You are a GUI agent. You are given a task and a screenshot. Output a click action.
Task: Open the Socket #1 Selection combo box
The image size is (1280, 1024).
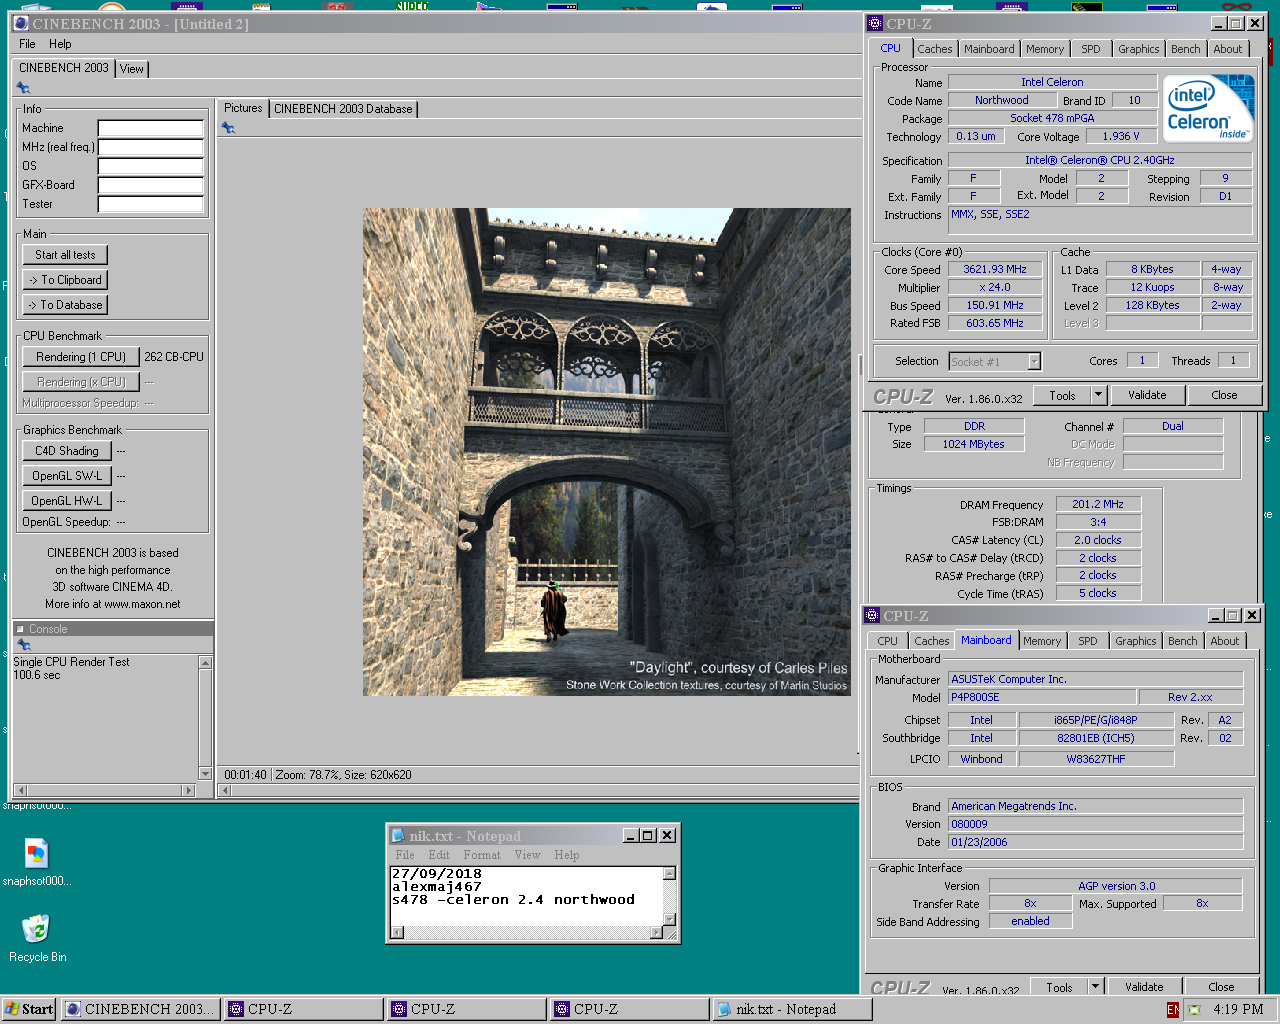point(995,362)
